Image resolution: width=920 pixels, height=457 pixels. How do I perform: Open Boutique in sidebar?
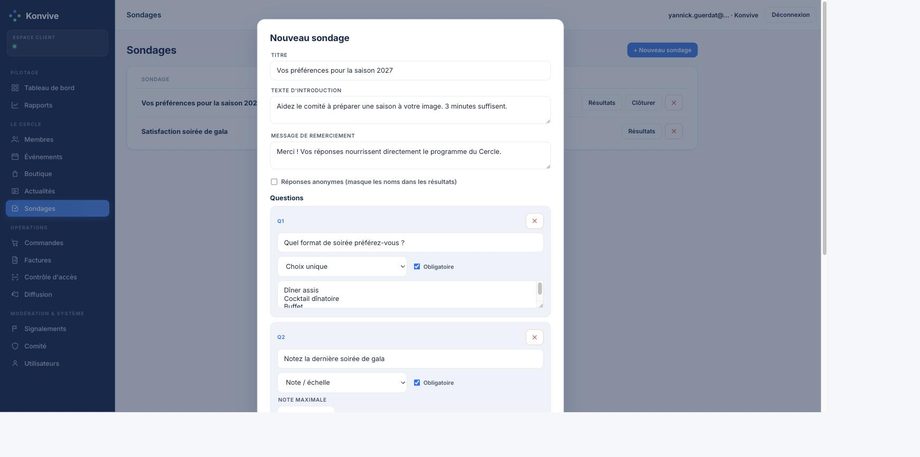(x=58, y=174)
